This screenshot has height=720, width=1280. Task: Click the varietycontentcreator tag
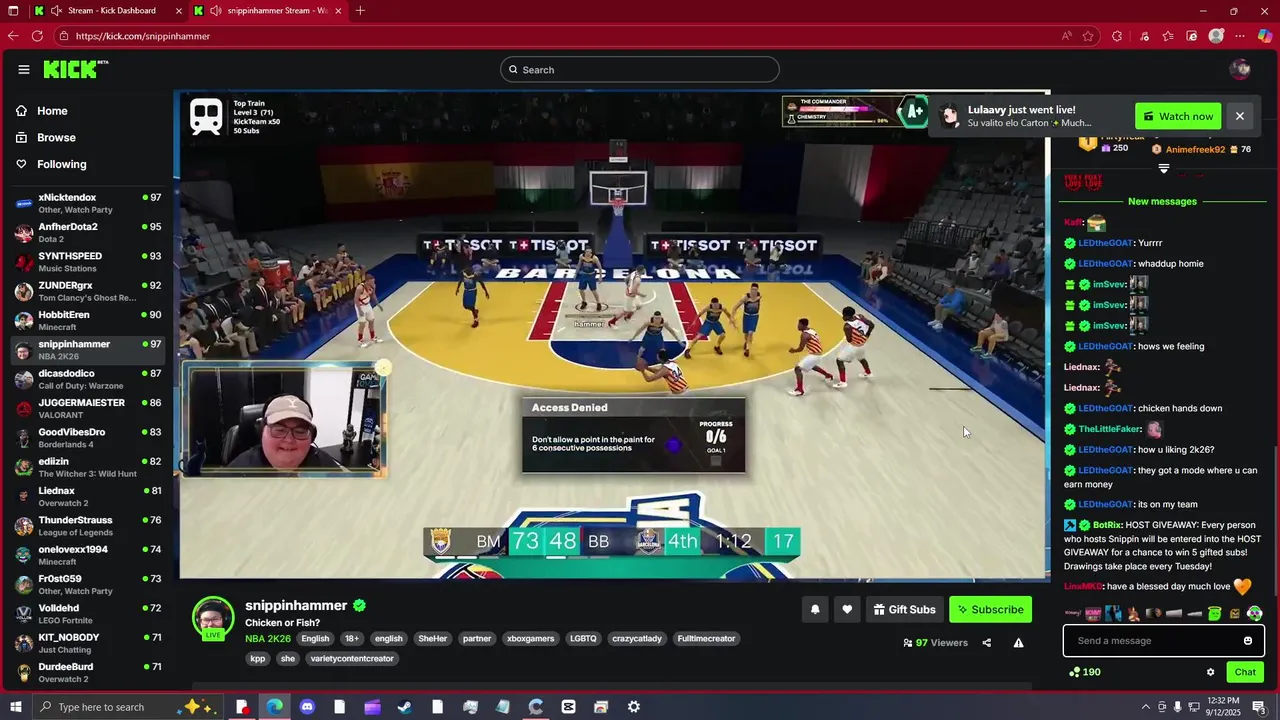coord(352,659)
